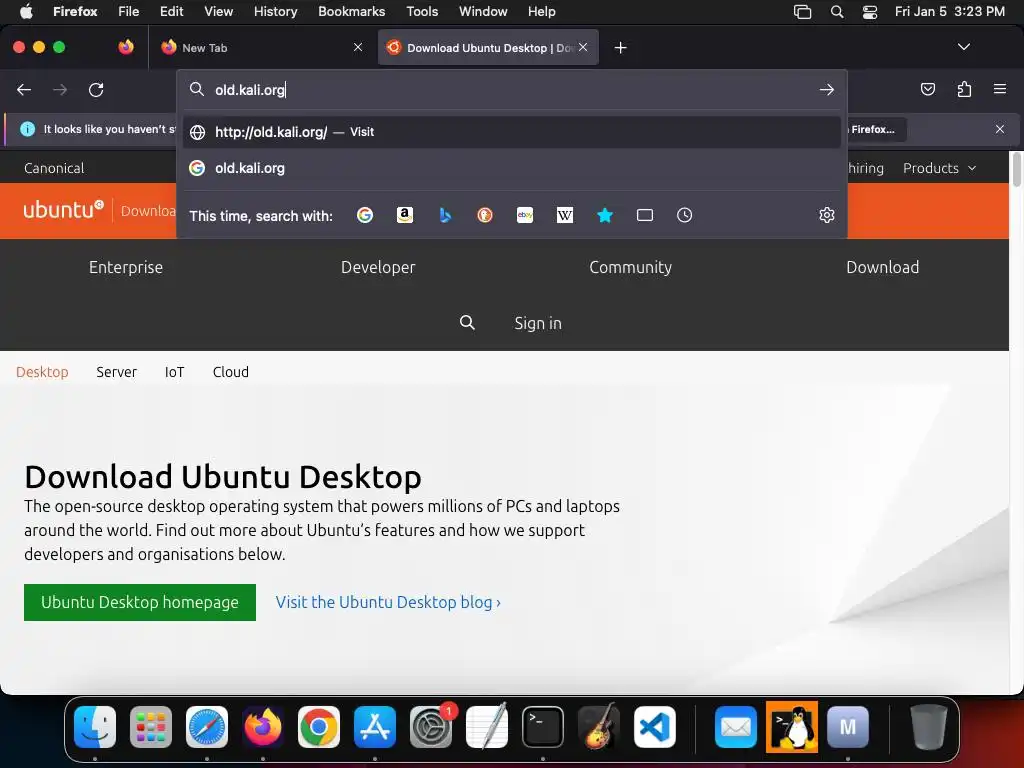
Task: Open the History menu
Action: point(276,11)
